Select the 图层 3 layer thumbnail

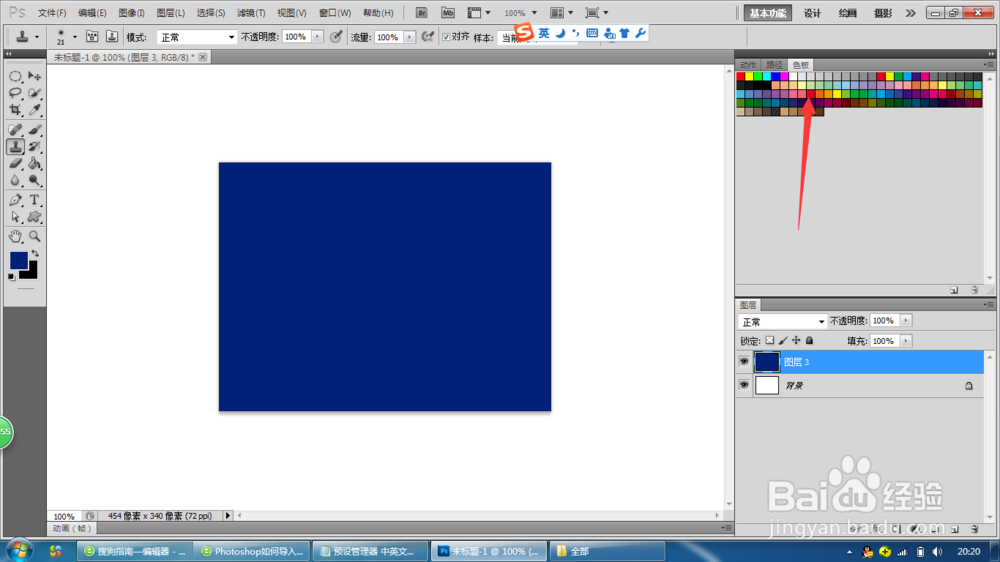point(767,362)
